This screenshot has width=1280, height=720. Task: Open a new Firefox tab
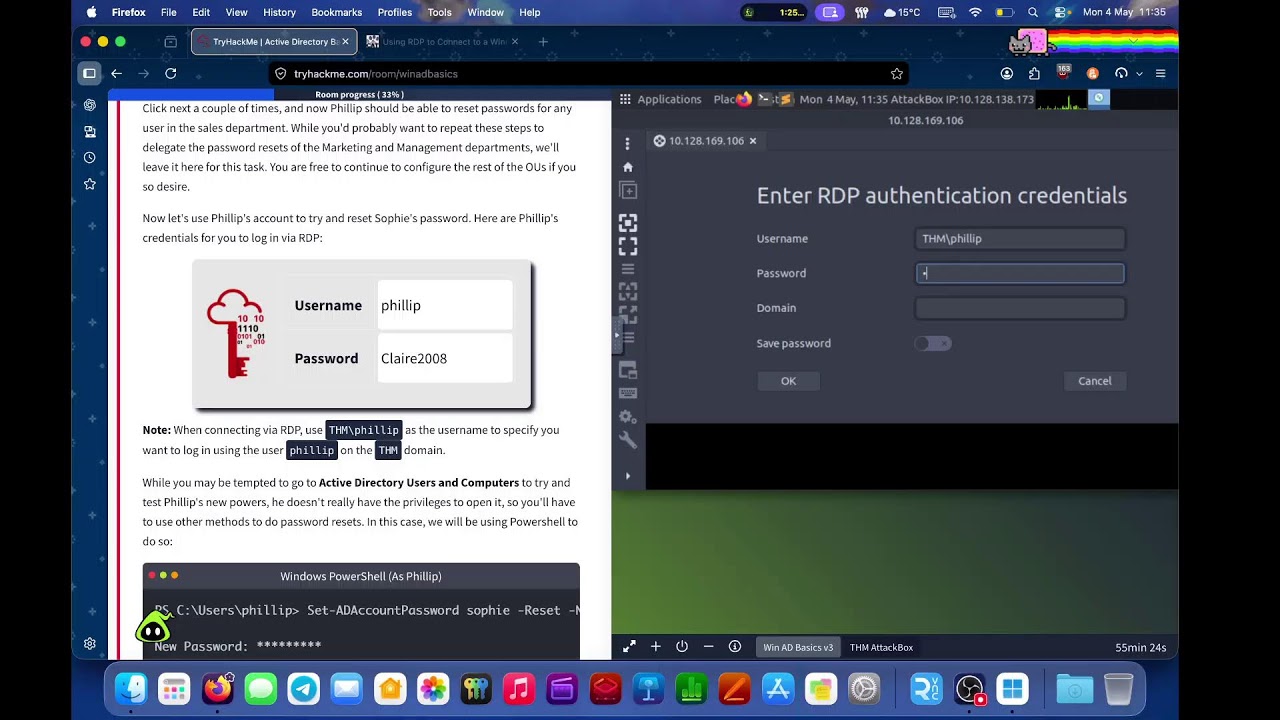(x=543, y=42)
